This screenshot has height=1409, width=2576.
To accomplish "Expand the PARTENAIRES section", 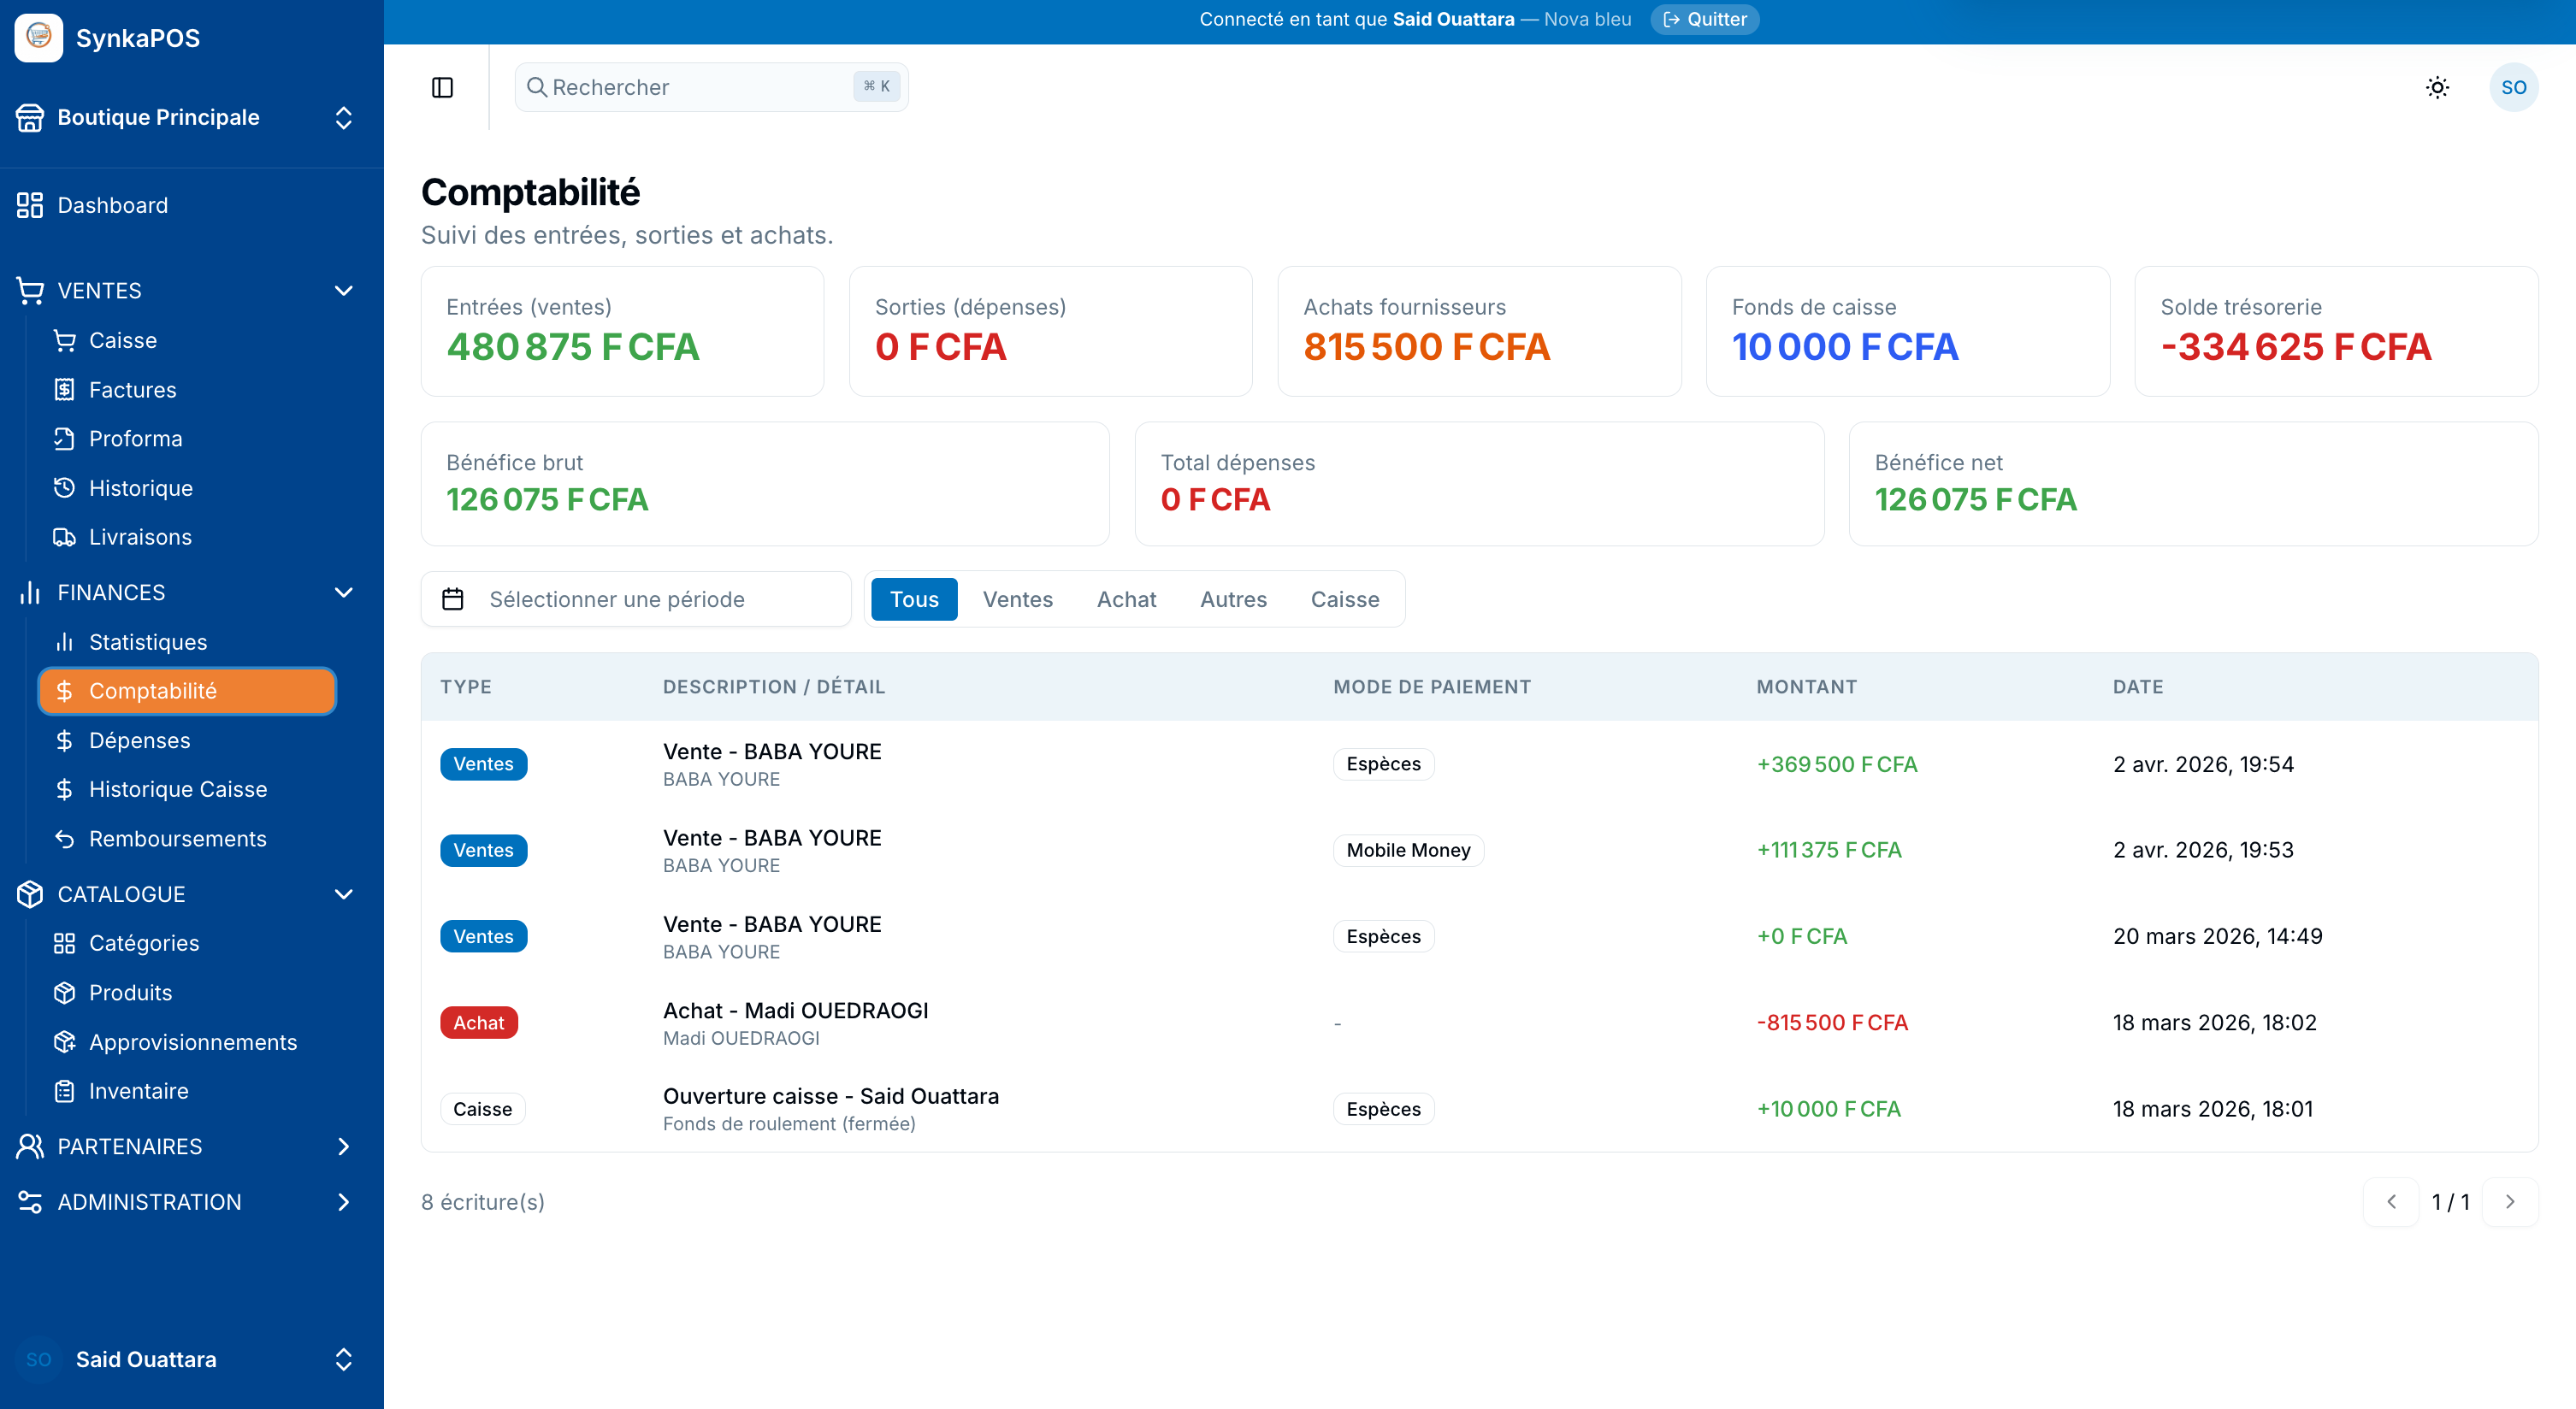I will (x=343, y=1147).
